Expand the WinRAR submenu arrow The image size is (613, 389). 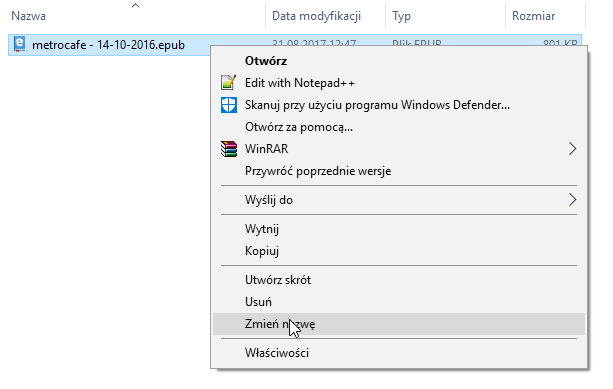click(572, 149)
